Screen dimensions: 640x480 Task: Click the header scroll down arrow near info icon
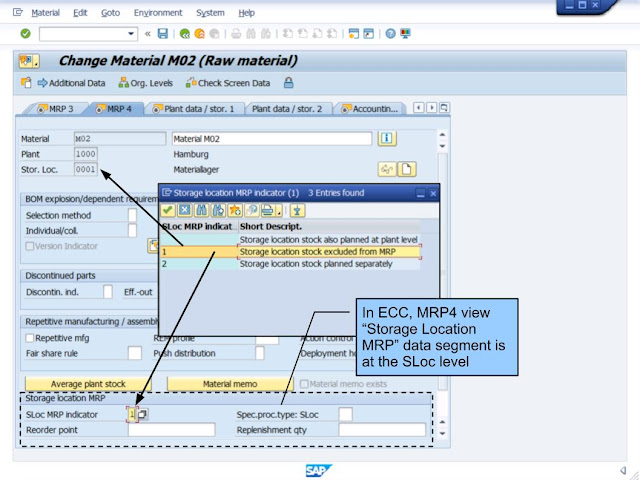442,146
